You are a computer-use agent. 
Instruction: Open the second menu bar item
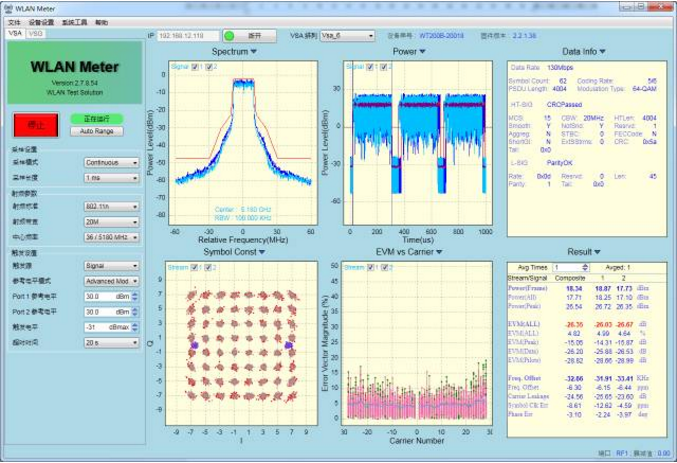coord(41,22)
